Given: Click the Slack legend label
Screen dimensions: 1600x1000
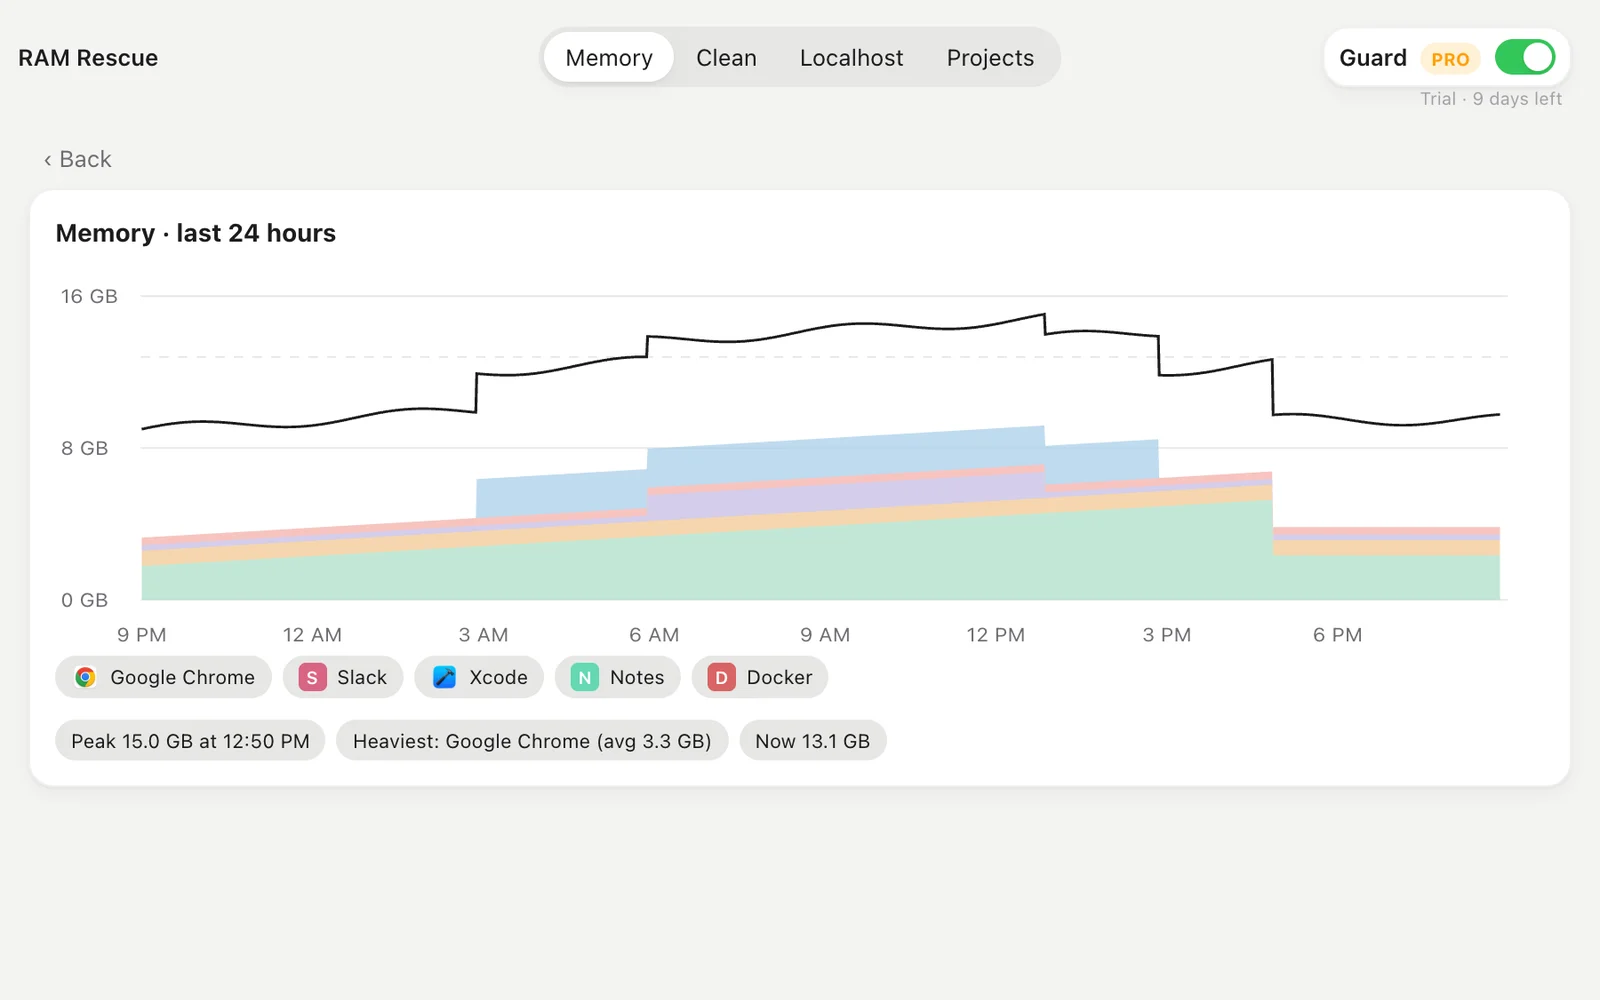Looking at the screenshot, I should click(x=362, y=677).
